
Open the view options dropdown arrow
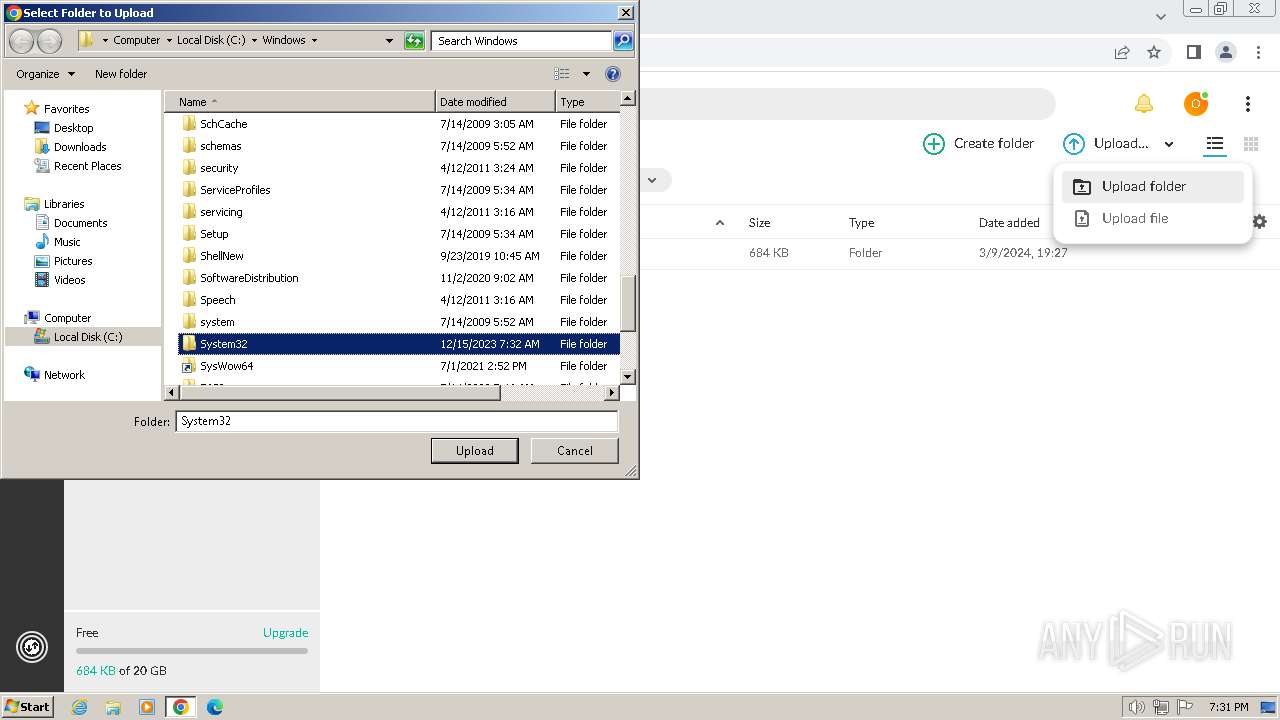coord(586,74)
